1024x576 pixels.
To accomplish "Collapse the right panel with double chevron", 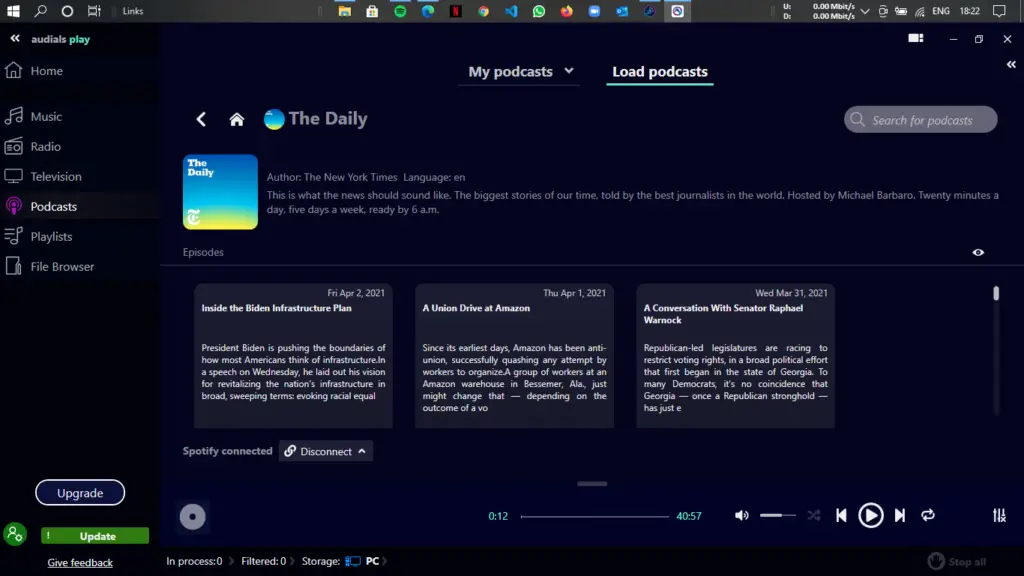I will 1011,65.
